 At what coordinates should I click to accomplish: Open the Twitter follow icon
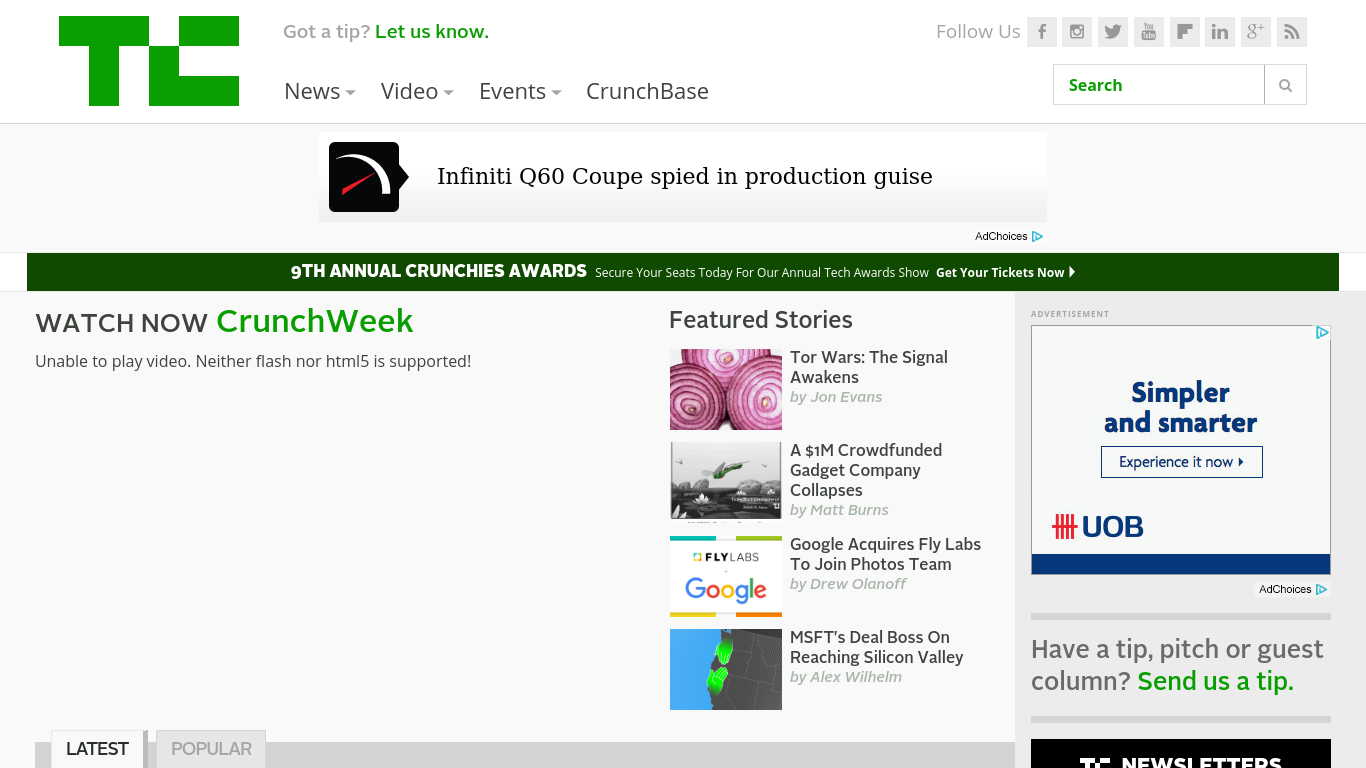tap(1113, 32)
